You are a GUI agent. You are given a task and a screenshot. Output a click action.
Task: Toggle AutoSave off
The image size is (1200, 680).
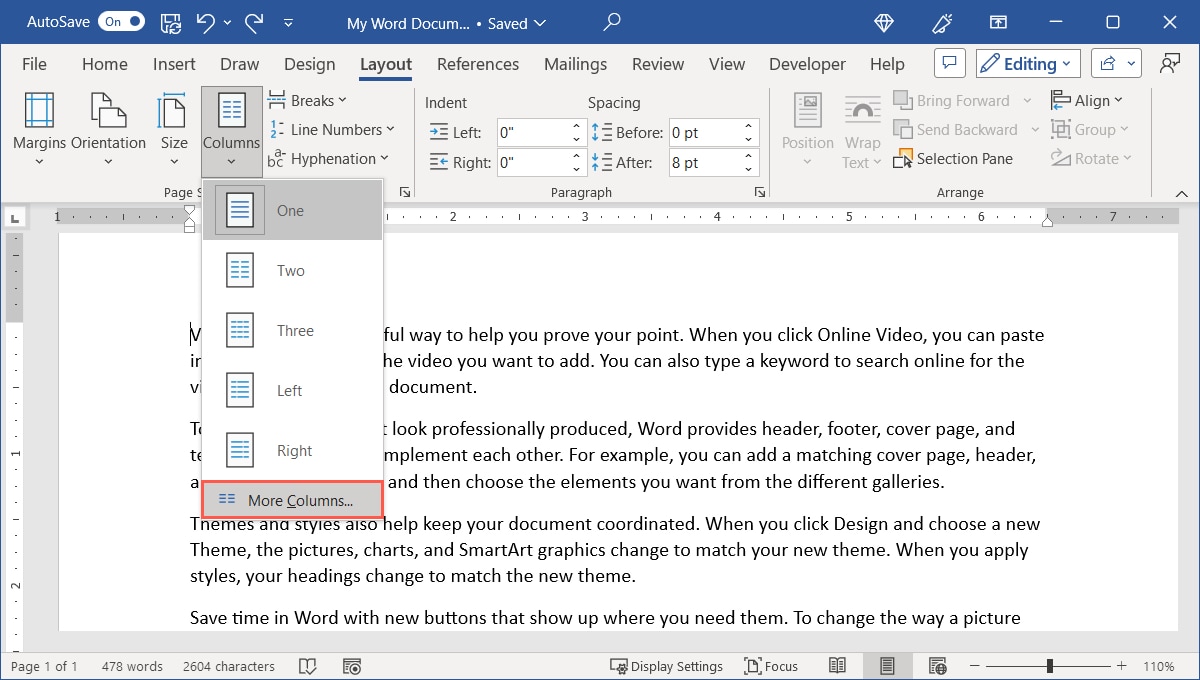(x=120, y=20)
